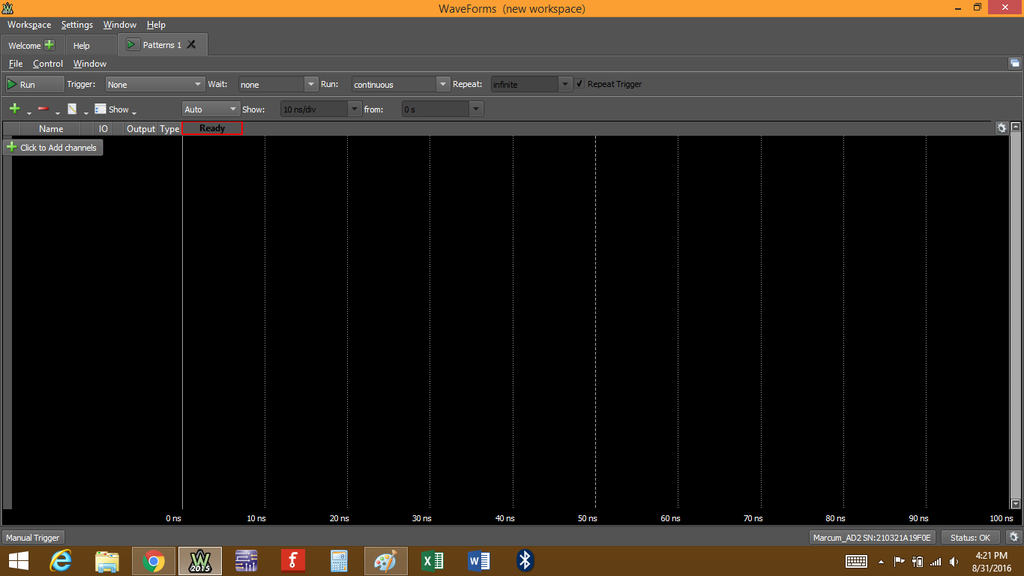Close the Patterns 1 tab
1024x576 pixels.
191,44
